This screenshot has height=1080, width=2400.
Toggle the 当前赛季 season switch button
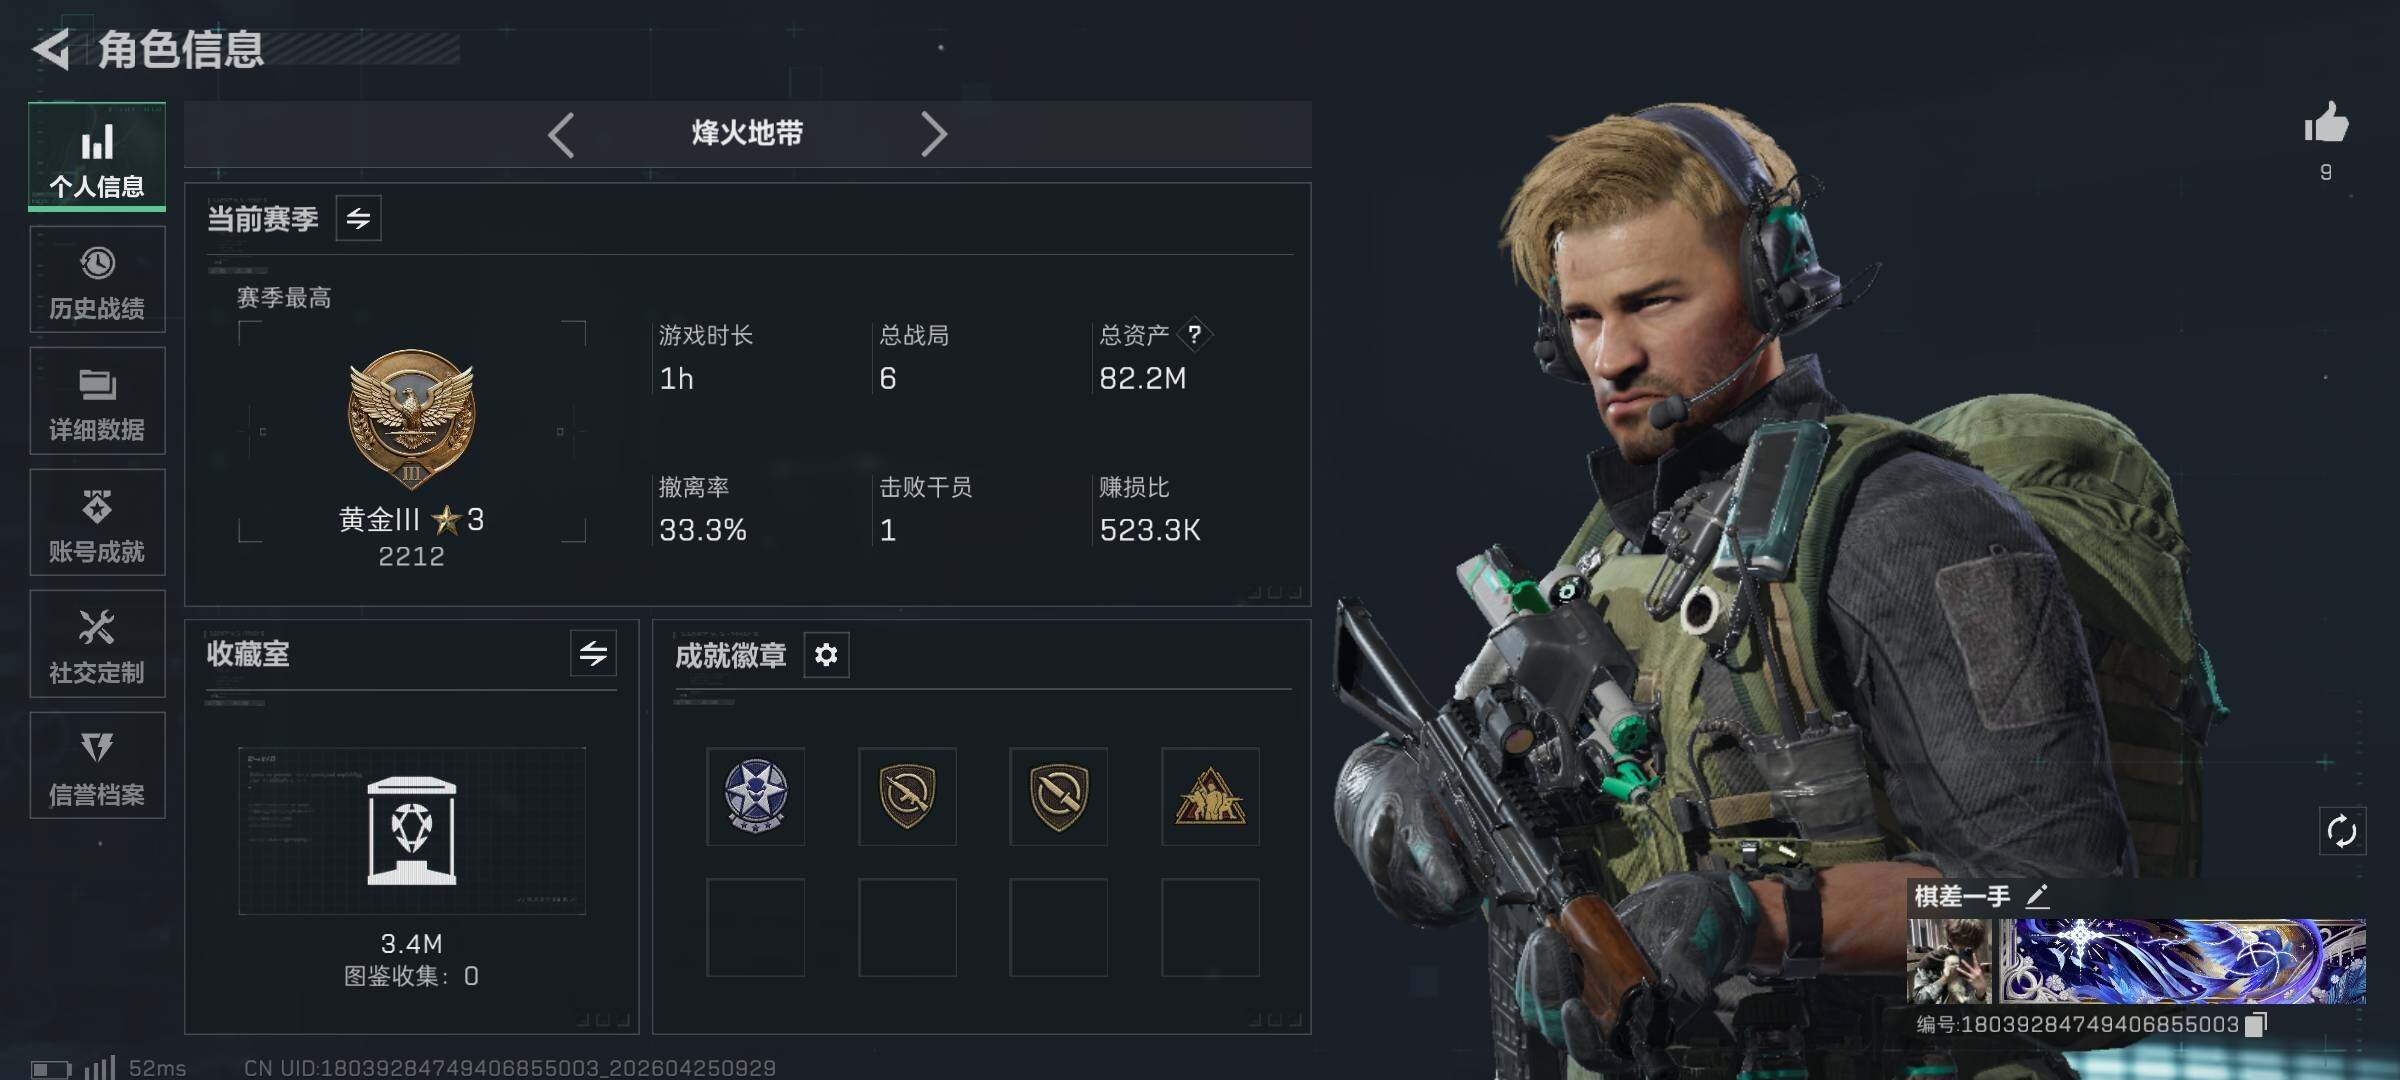point(358,218)
